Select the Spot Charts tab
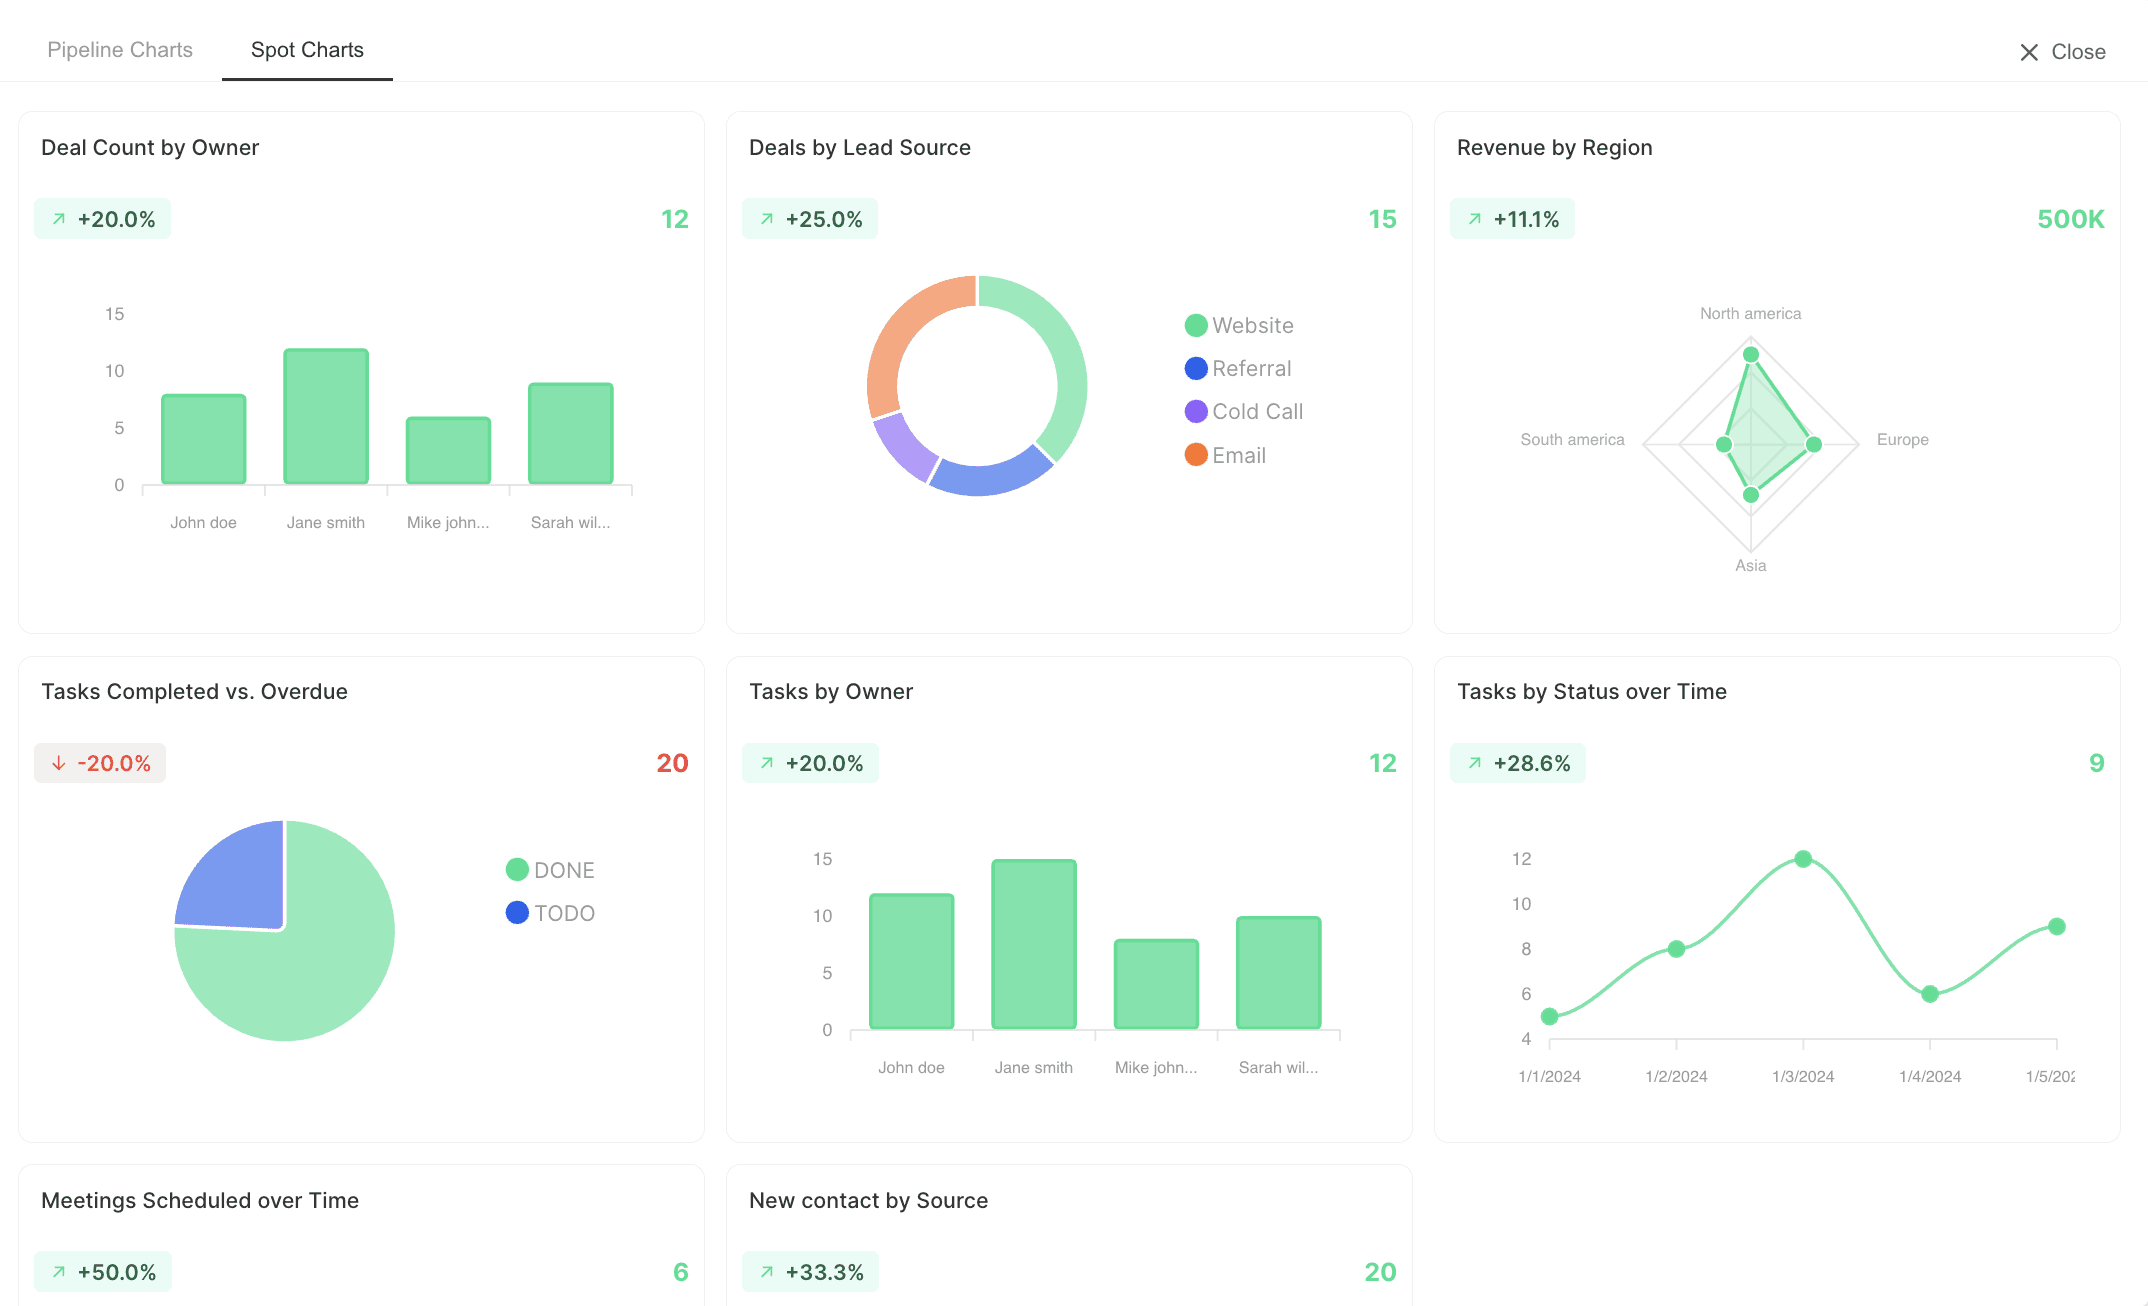This screenshot has width=2148, height=1306. [307, 50]
